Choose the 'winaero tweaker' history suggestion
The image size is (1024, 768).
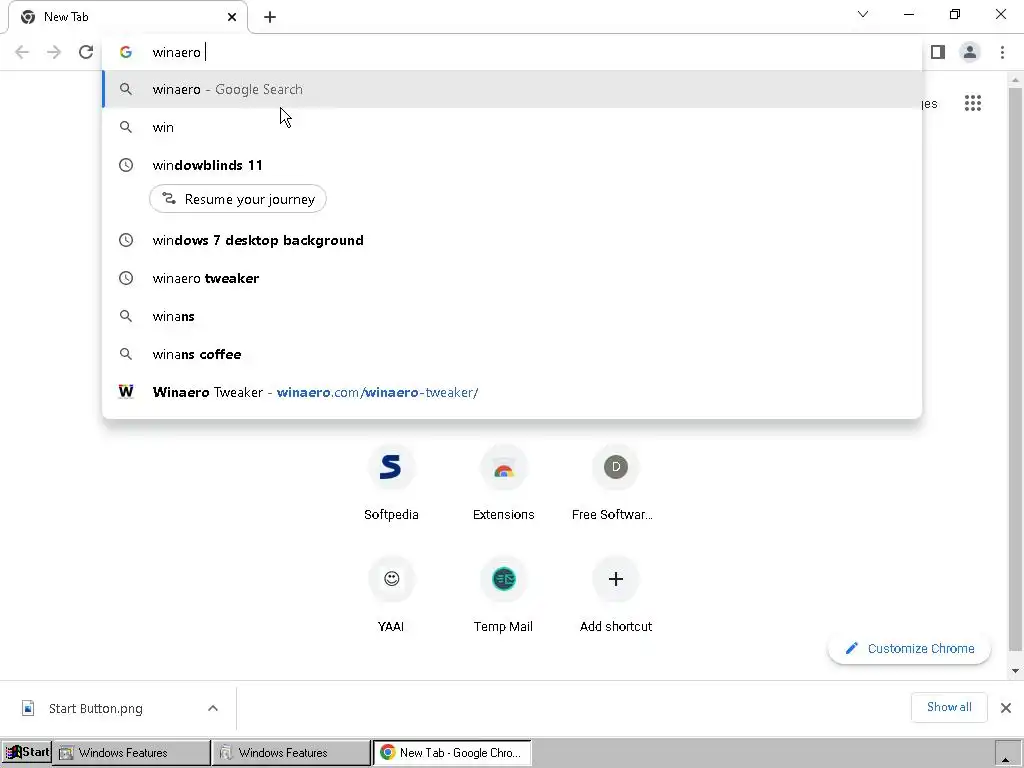coord(512,278)
